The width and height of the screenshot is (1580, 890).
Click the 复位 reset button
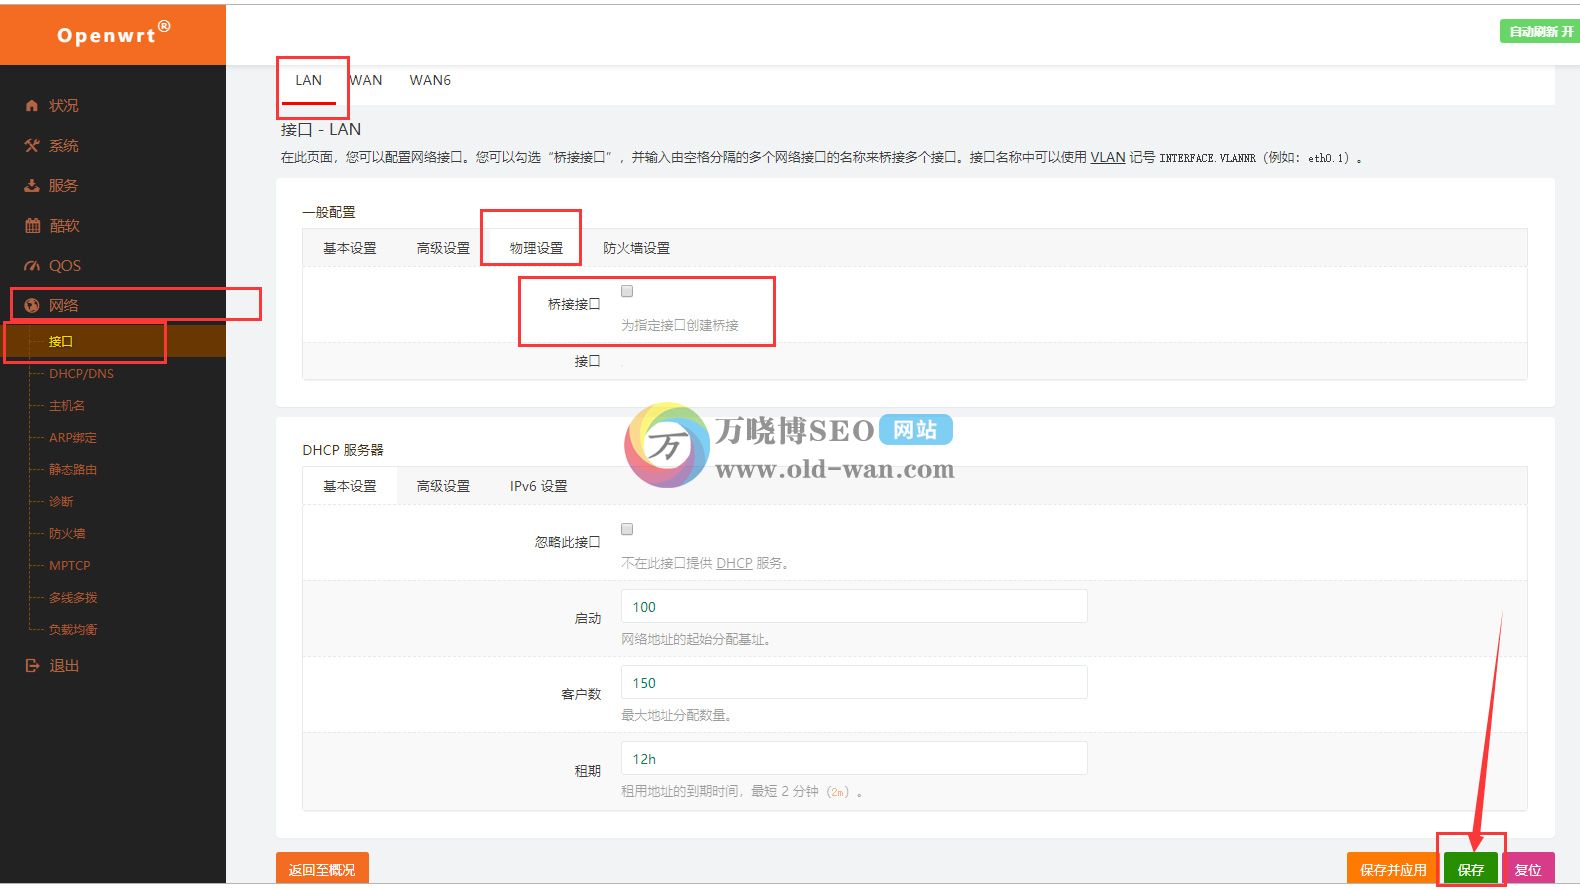[1528, 869]
